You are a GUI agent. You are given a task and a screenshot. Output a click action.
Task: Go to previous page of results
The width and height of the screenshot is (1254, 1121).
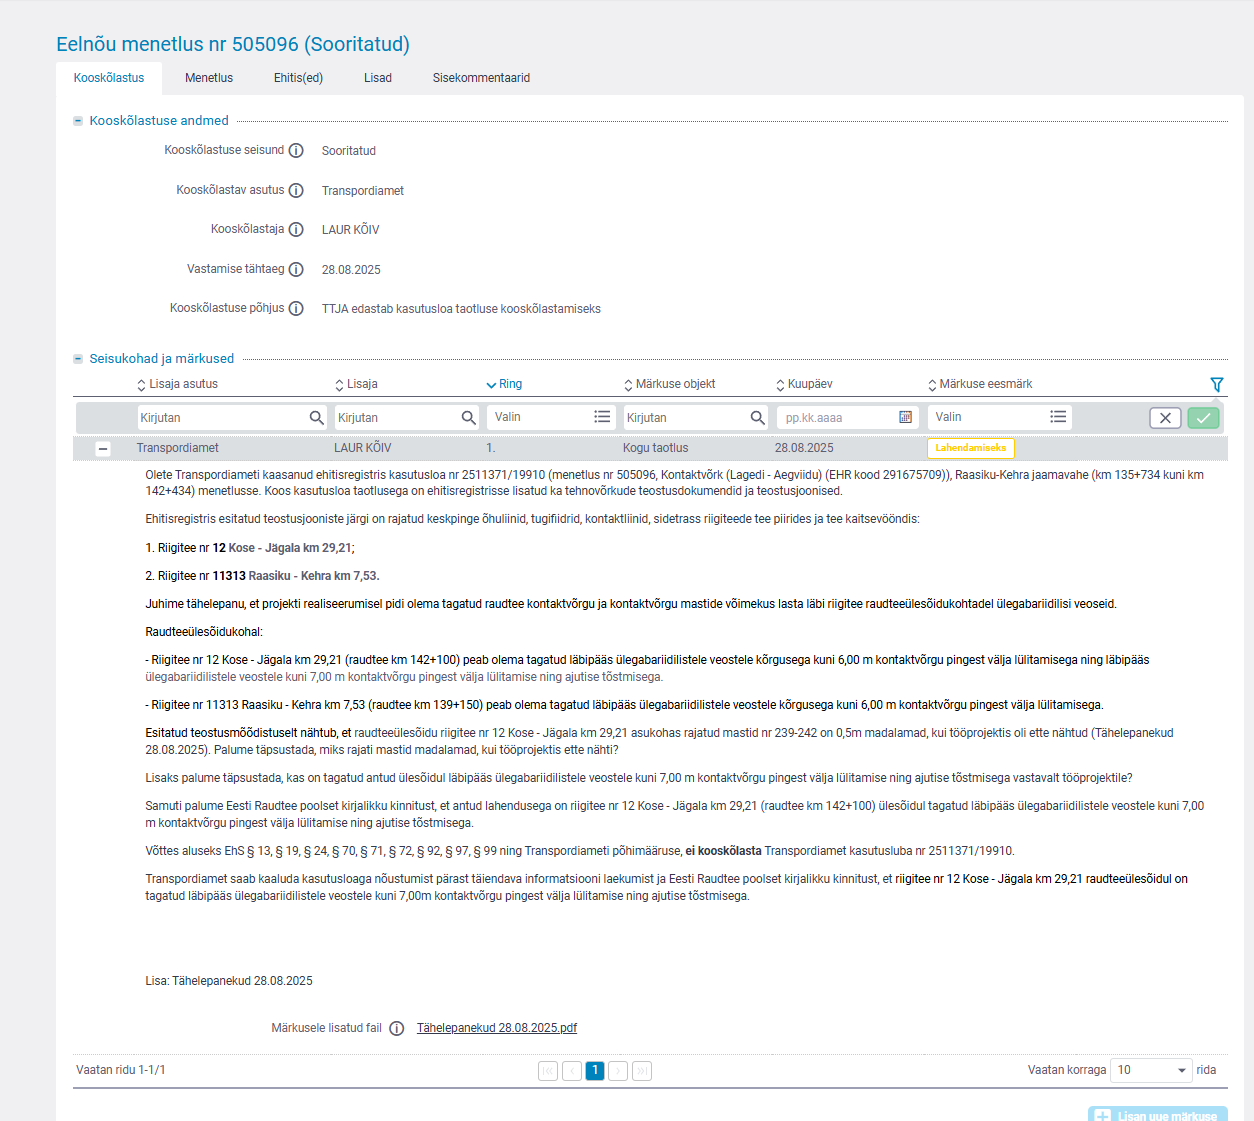coord(572,1071)
